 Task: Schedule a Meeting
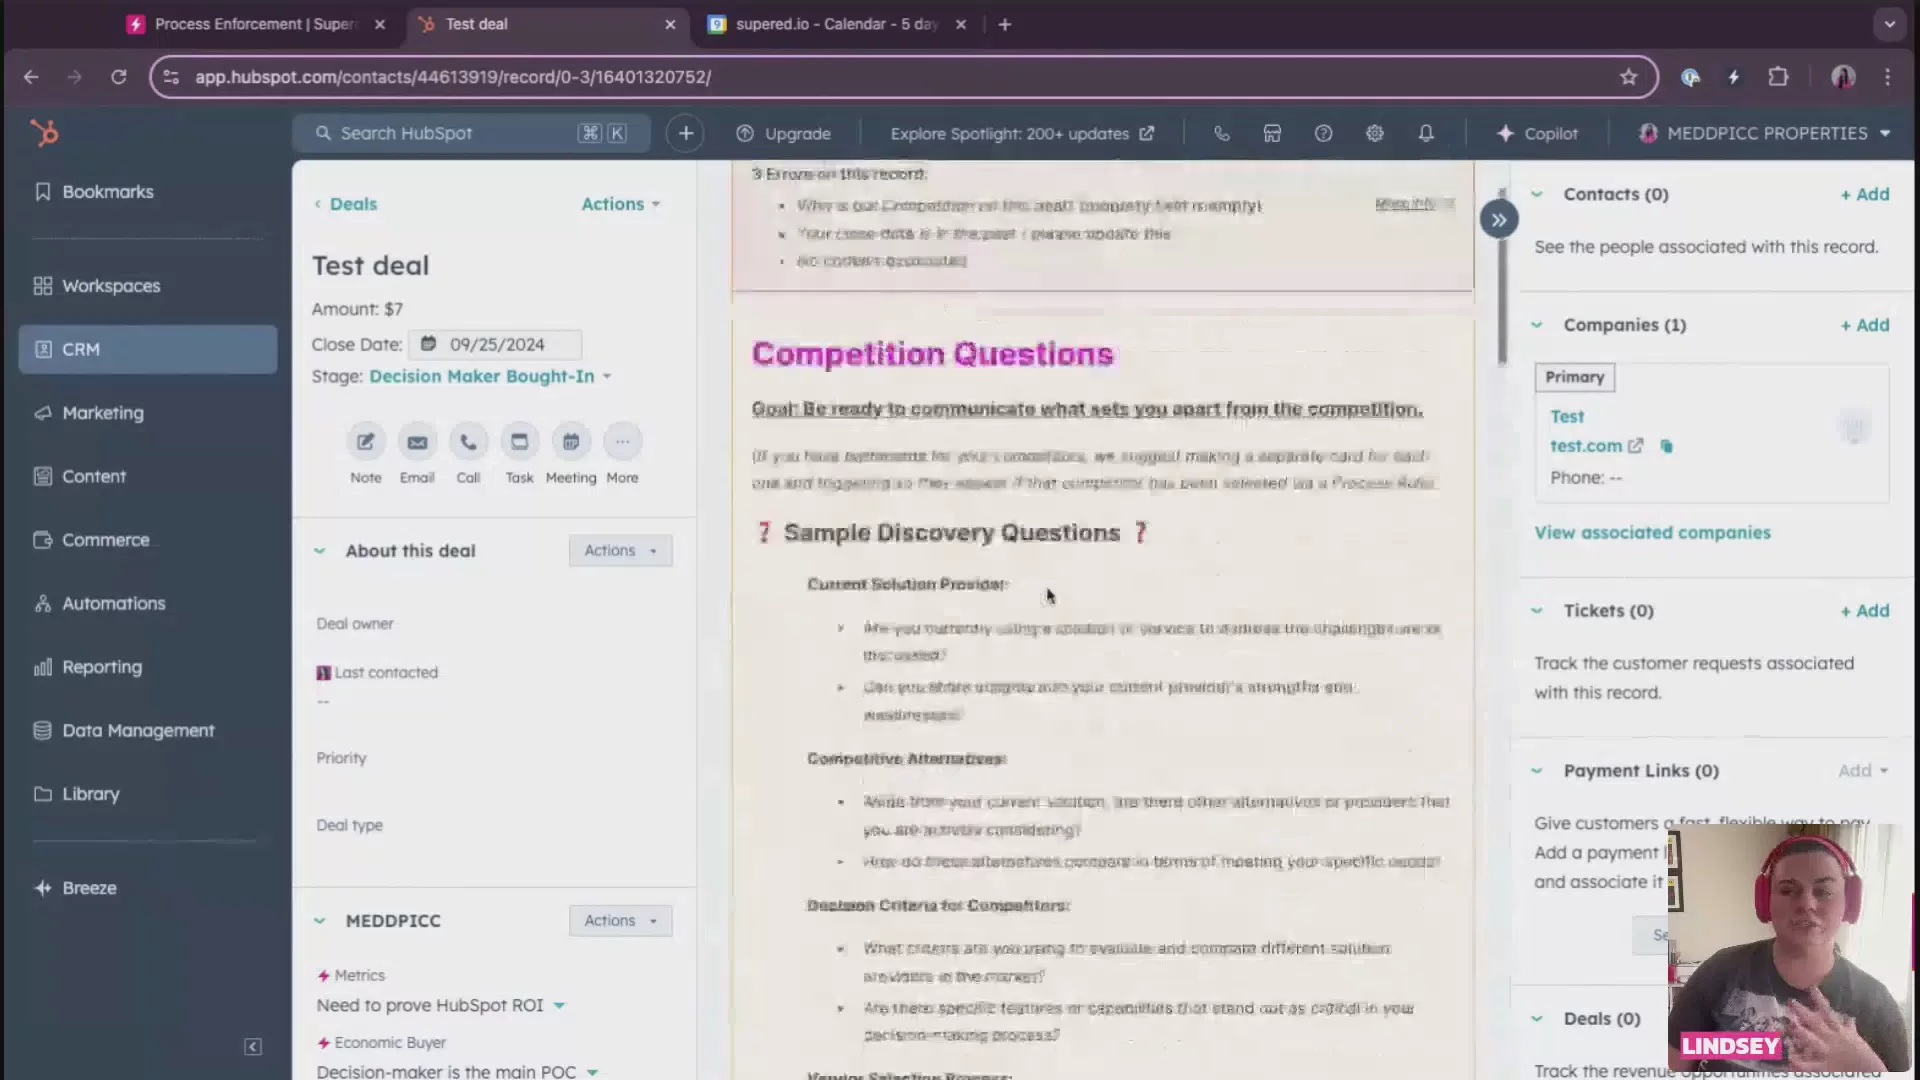pos(571,441)
